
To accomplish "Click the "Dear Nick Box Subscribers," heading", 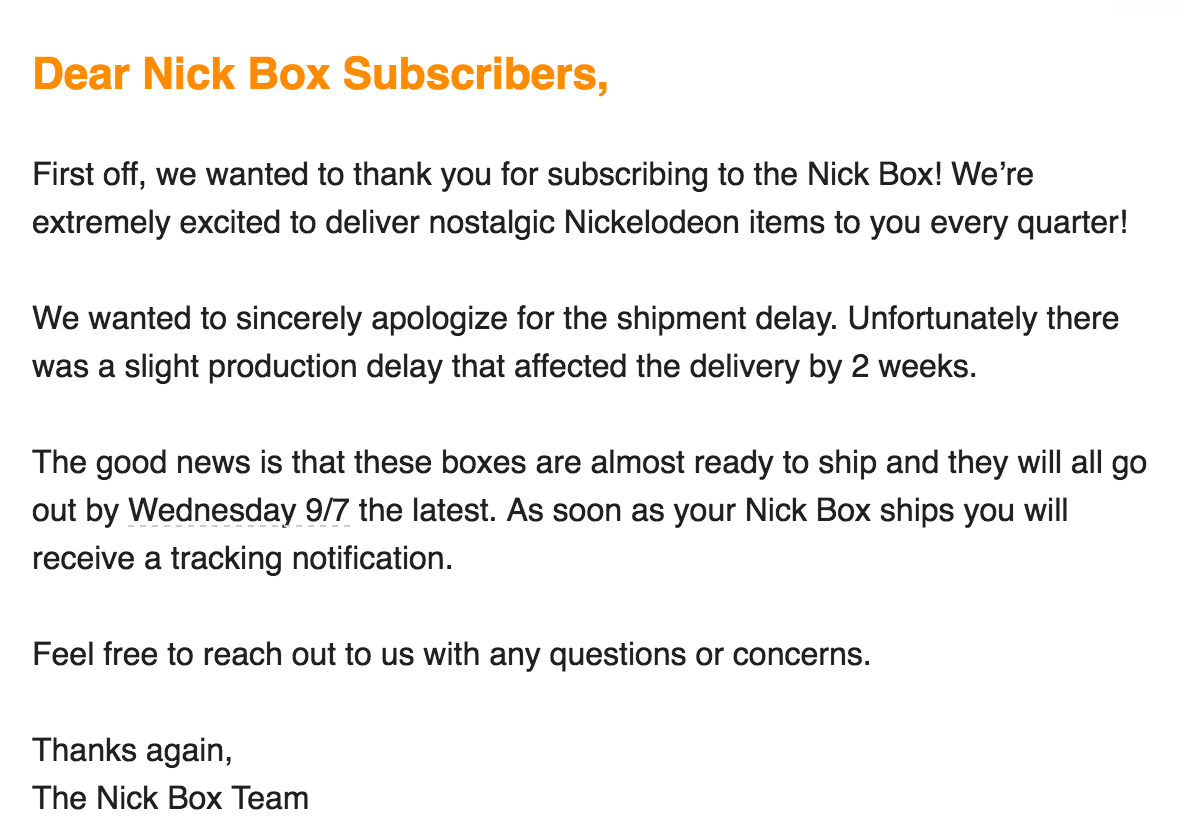I will 320,74.
